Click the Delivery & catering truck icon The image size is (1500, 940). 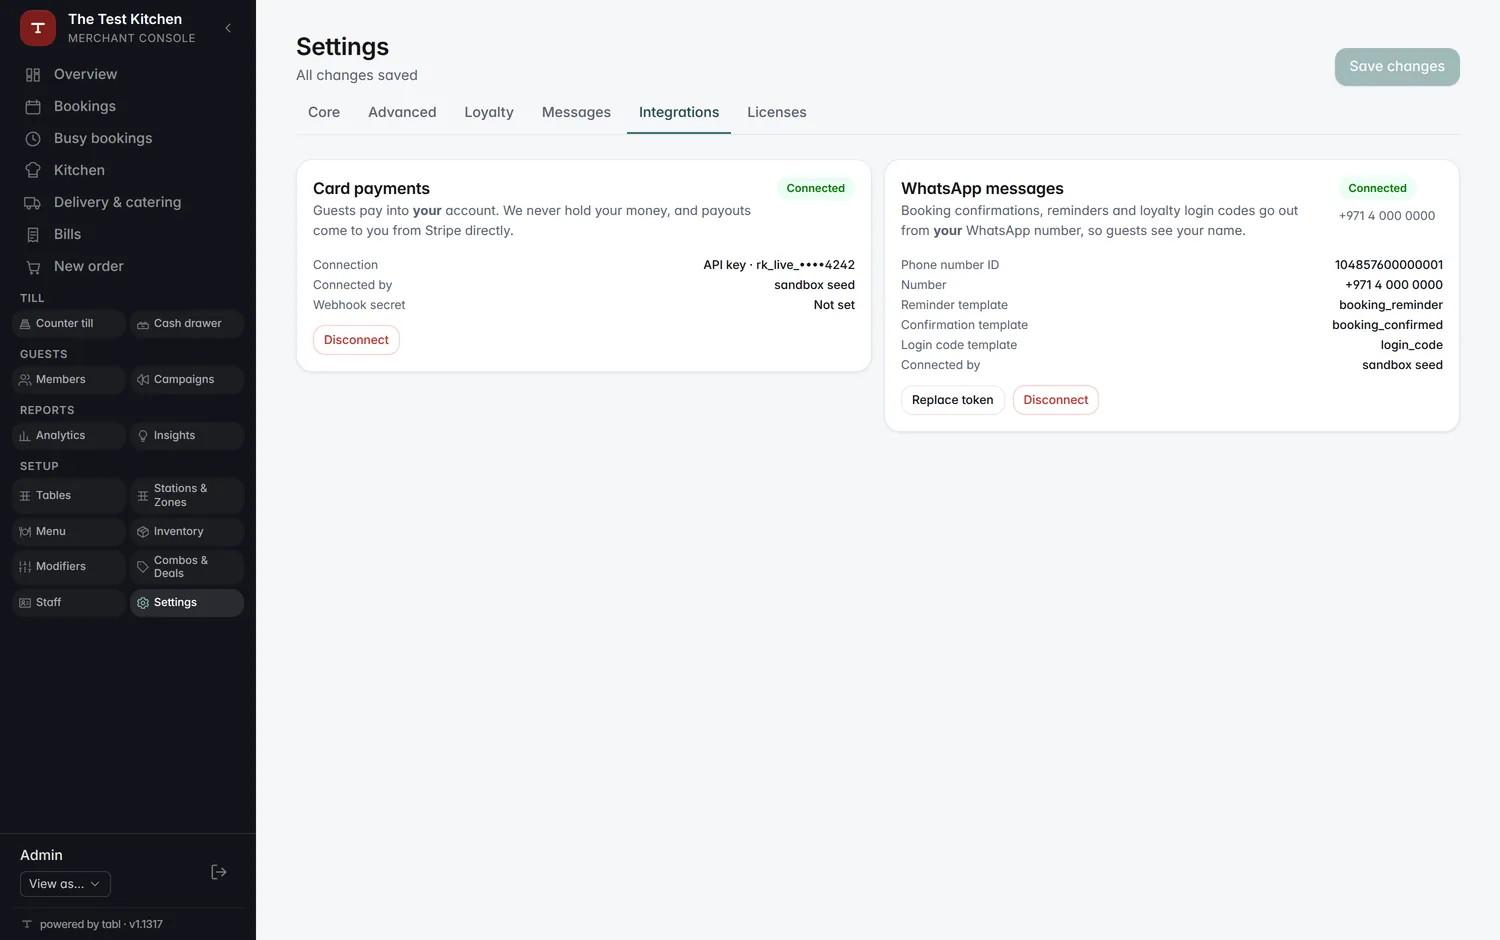(33, 203)
